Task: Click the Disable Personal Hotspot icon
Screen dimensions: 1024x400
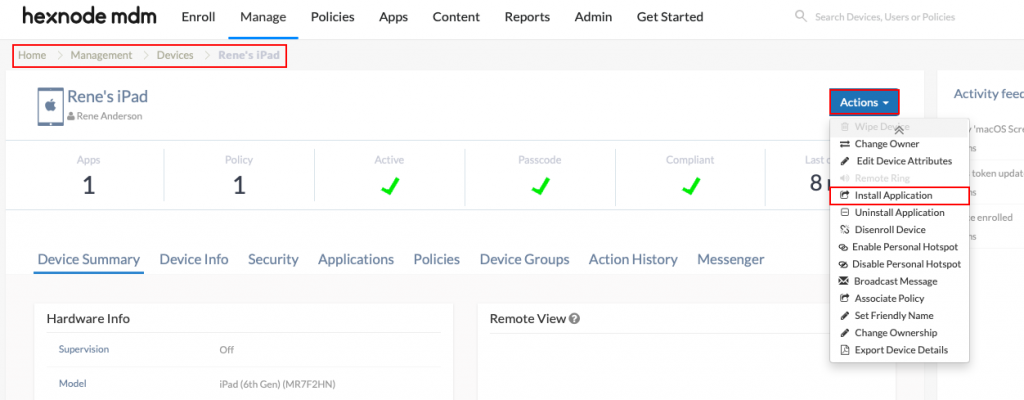Action: coord(842,264)
